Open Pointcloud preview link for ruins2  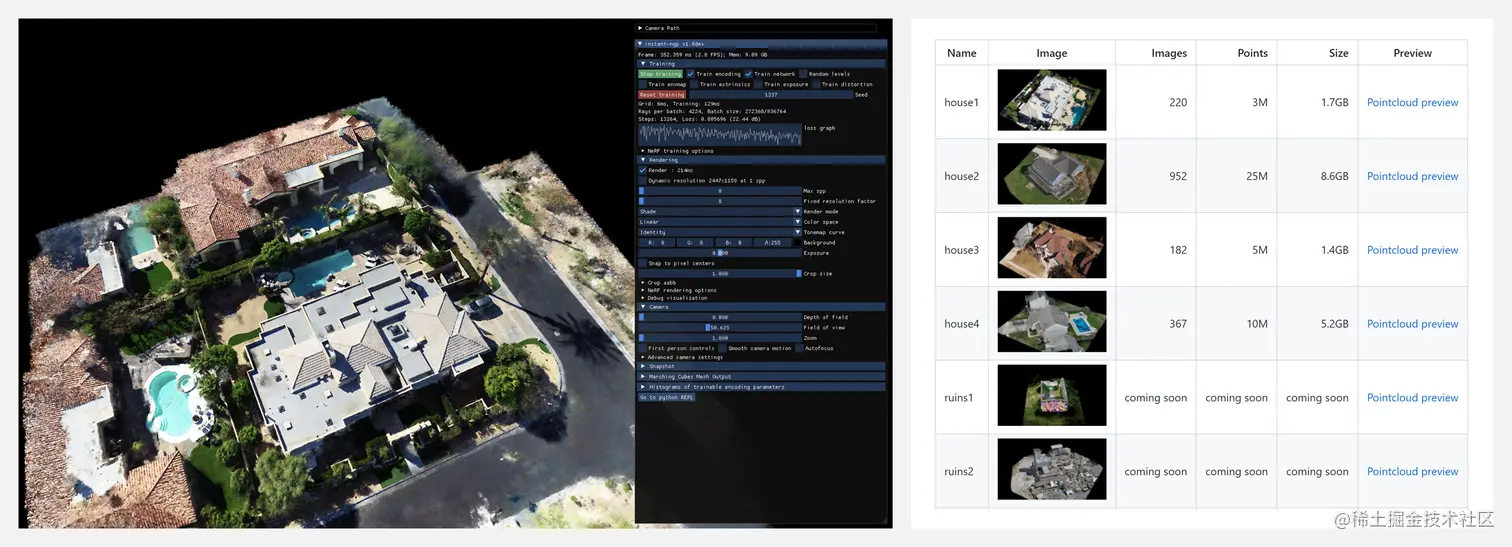pos(1412,471)
